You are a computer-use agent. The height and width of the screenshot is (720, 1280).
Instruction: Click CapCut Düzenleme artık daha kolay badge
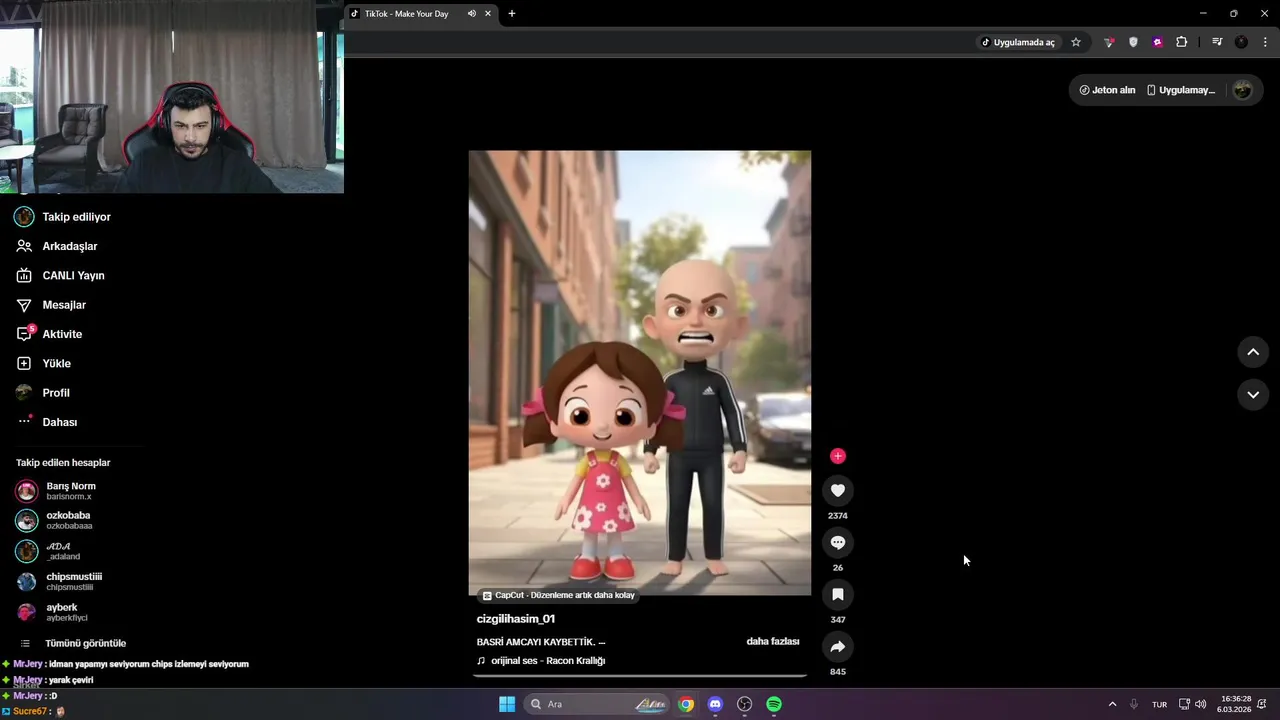[558, 595]
